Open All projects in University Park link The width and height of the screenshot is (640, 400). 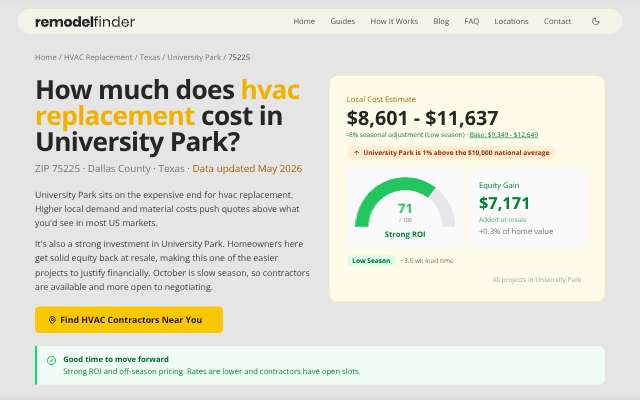coord(536,280)
